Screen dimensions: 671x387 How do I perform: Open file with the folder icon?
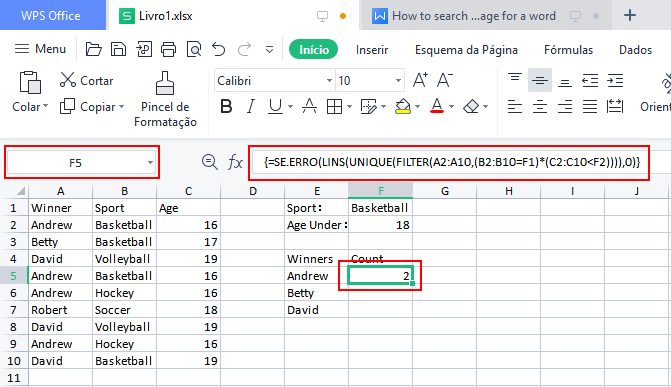[93, 50]
